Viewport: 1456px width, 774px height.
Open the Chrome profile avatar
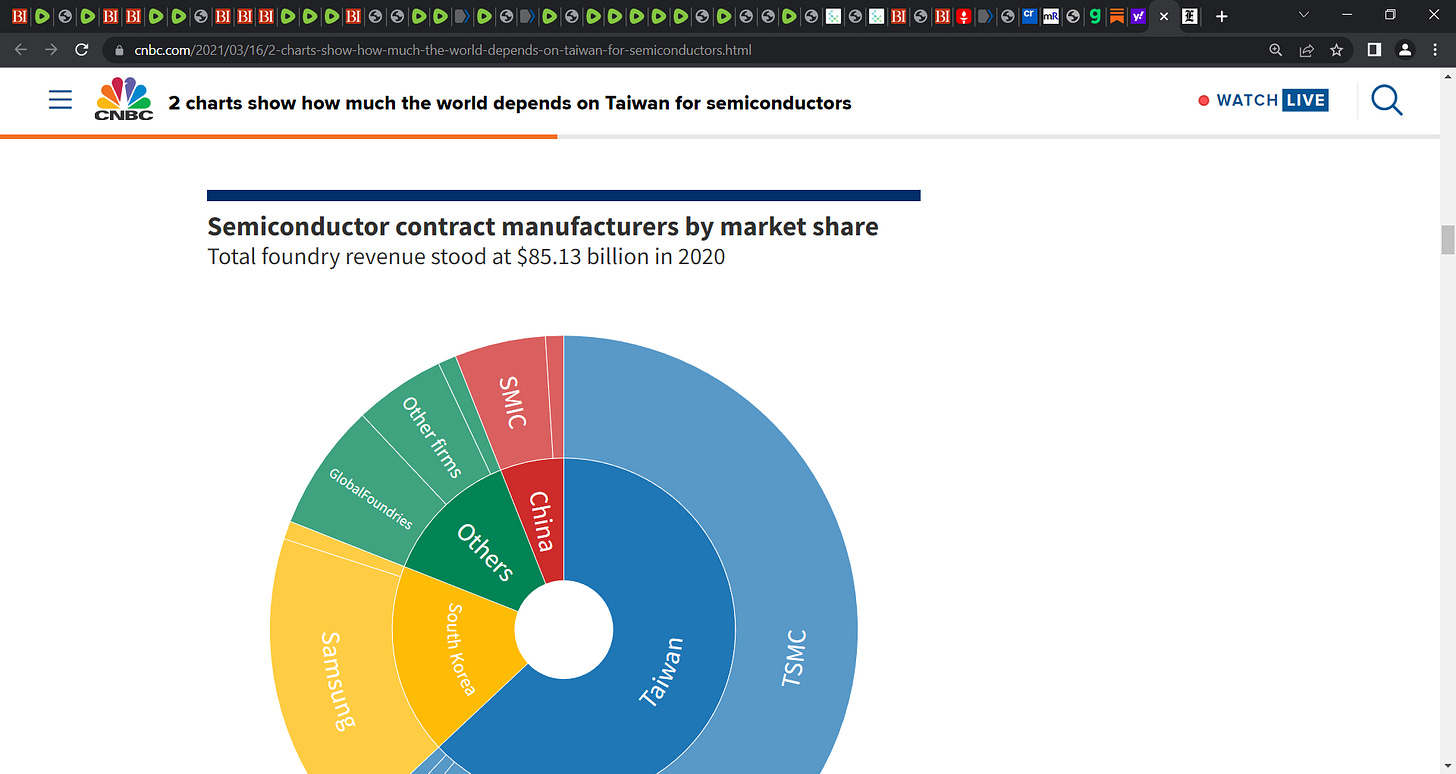tap(1405, 50)
